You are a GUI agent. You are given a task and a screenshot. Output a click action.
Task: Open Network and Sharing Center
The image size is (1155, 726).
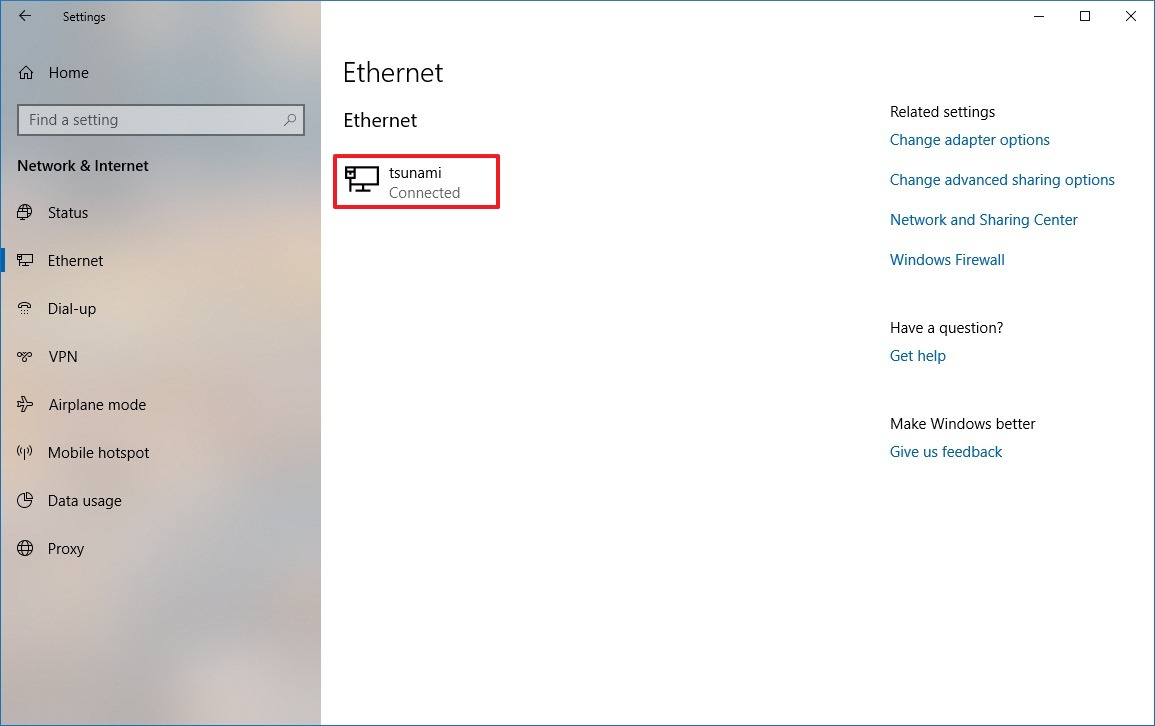click(983, 219)
